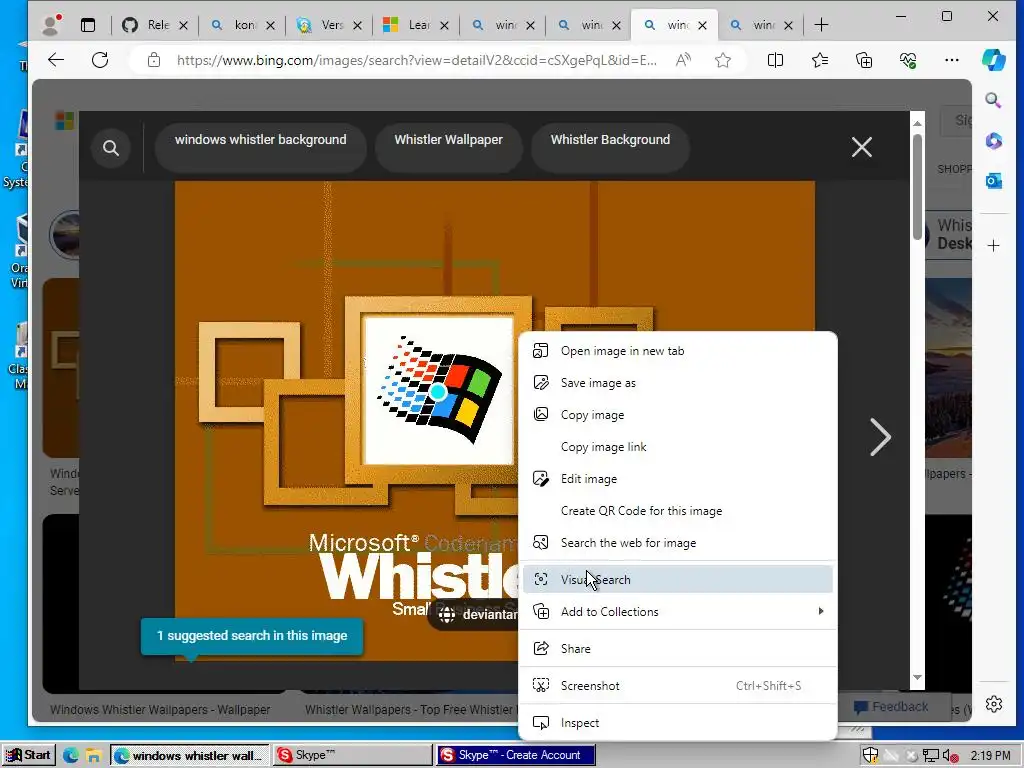Click scrollbar up arrow in image viewer
1024x768 pixels.
coord(917,122)
